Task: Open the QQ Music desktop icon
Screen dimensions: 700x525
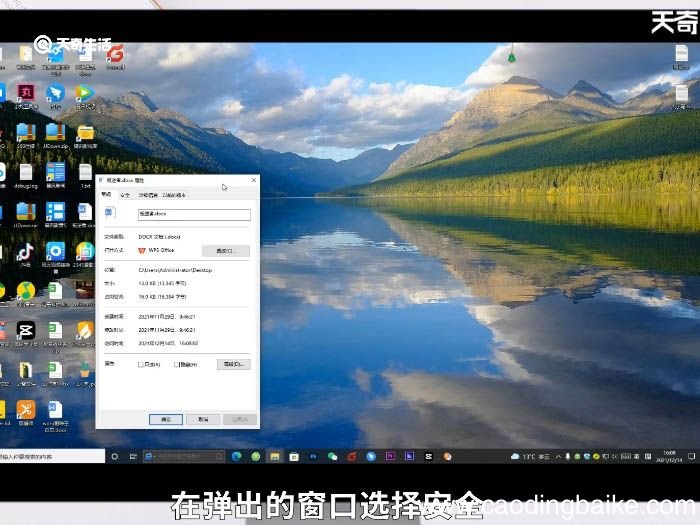Action: point(25,292)
